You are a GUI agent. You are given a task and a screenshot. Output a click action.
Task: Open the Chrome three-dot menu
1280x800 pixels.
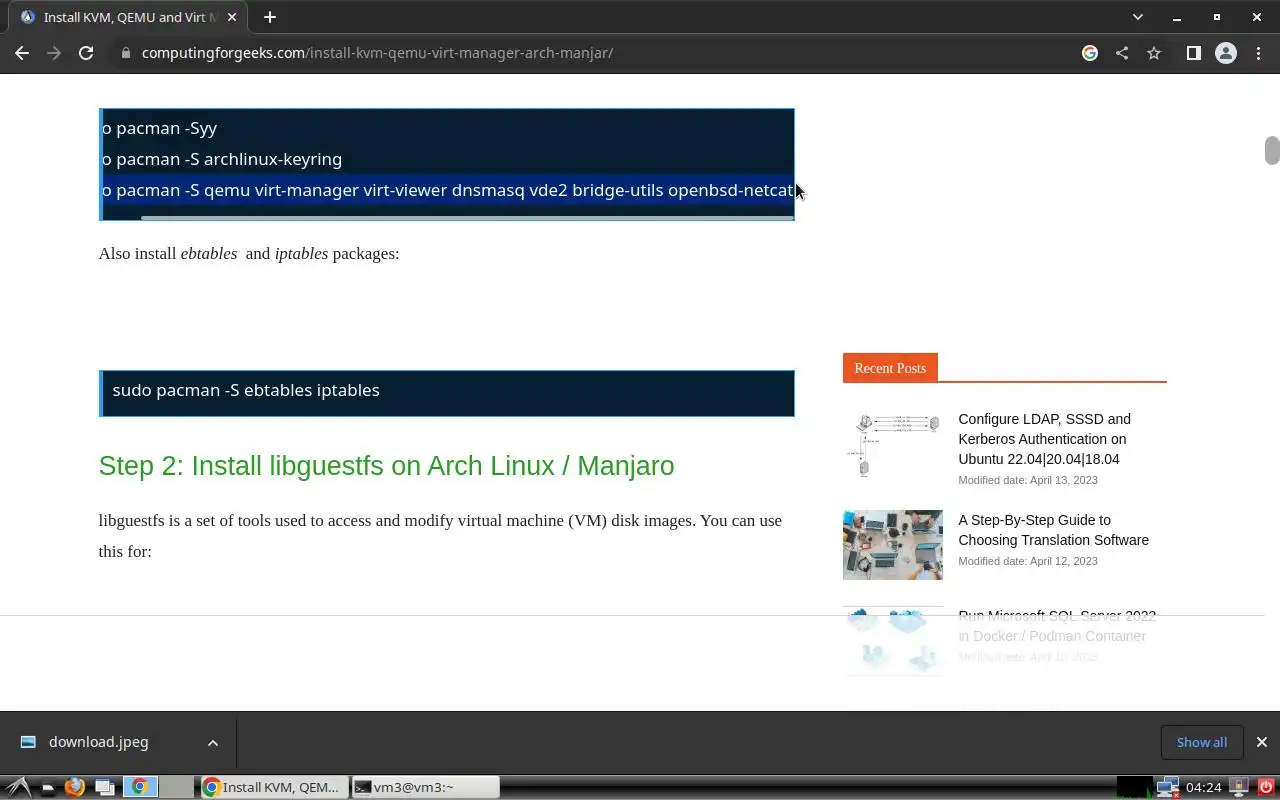click(x=1258, y=53)
